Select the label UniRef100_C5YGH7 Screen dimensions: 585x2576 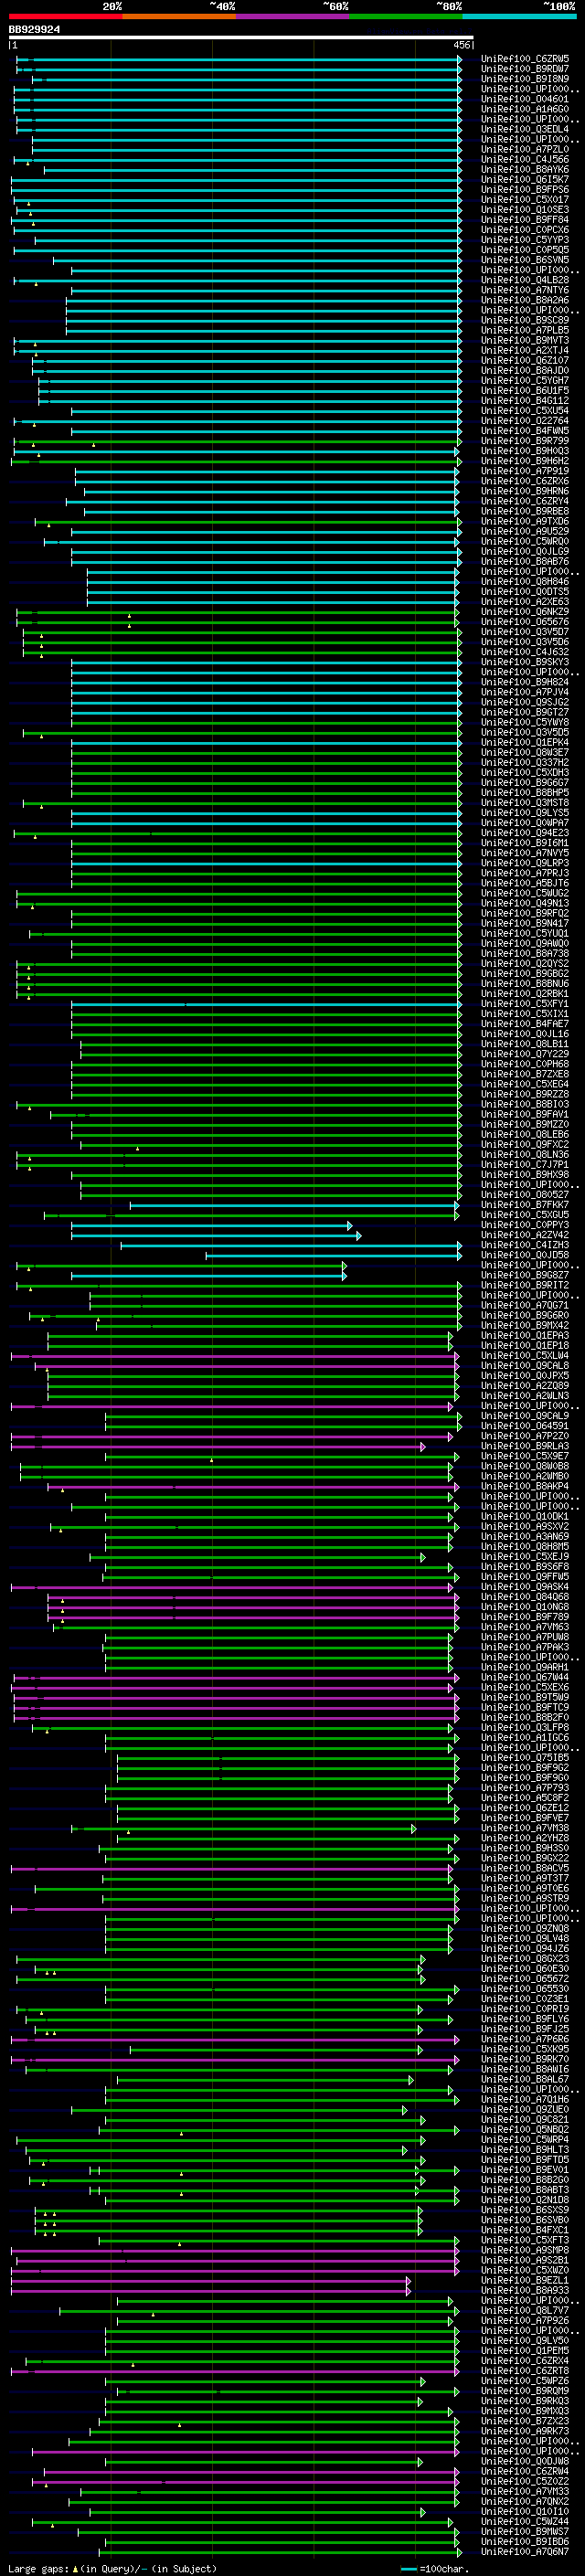coord(525,381)
